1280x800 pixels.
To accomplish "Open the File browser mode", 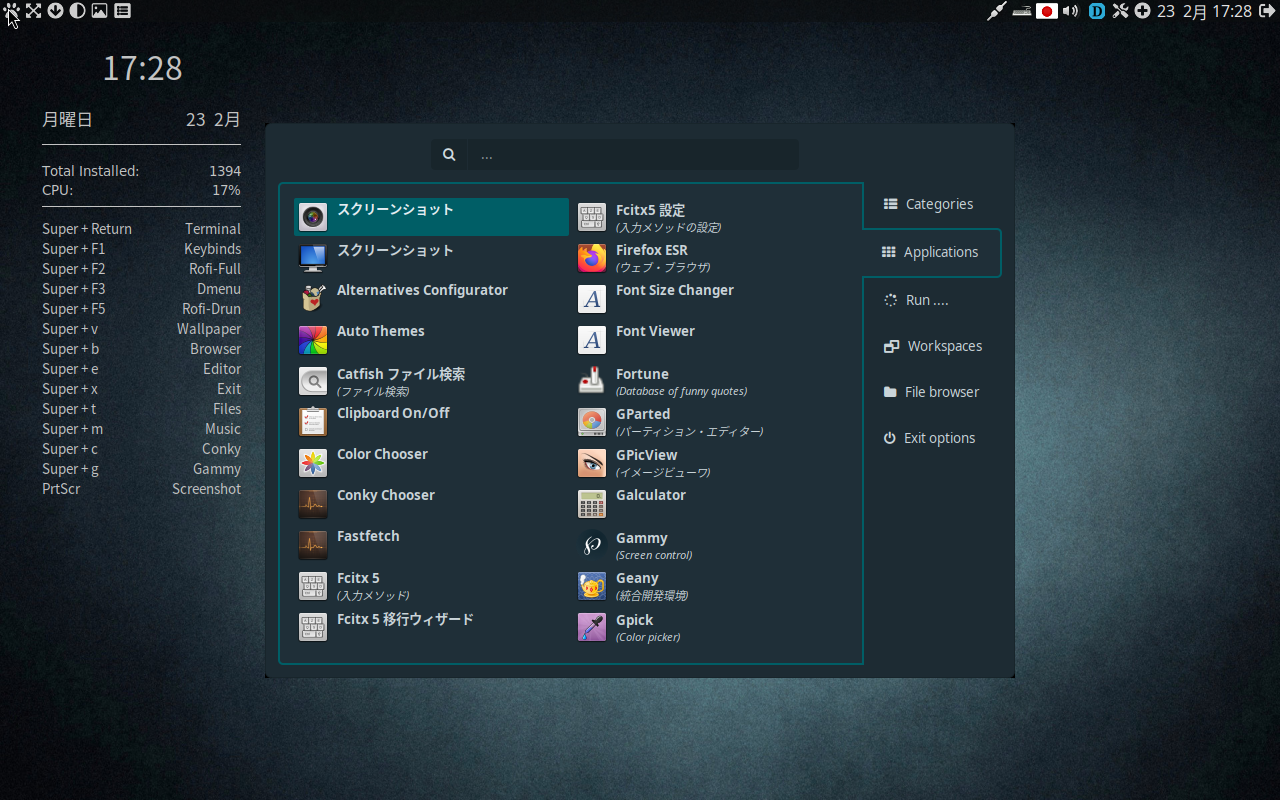I will (x=931, y=392).
